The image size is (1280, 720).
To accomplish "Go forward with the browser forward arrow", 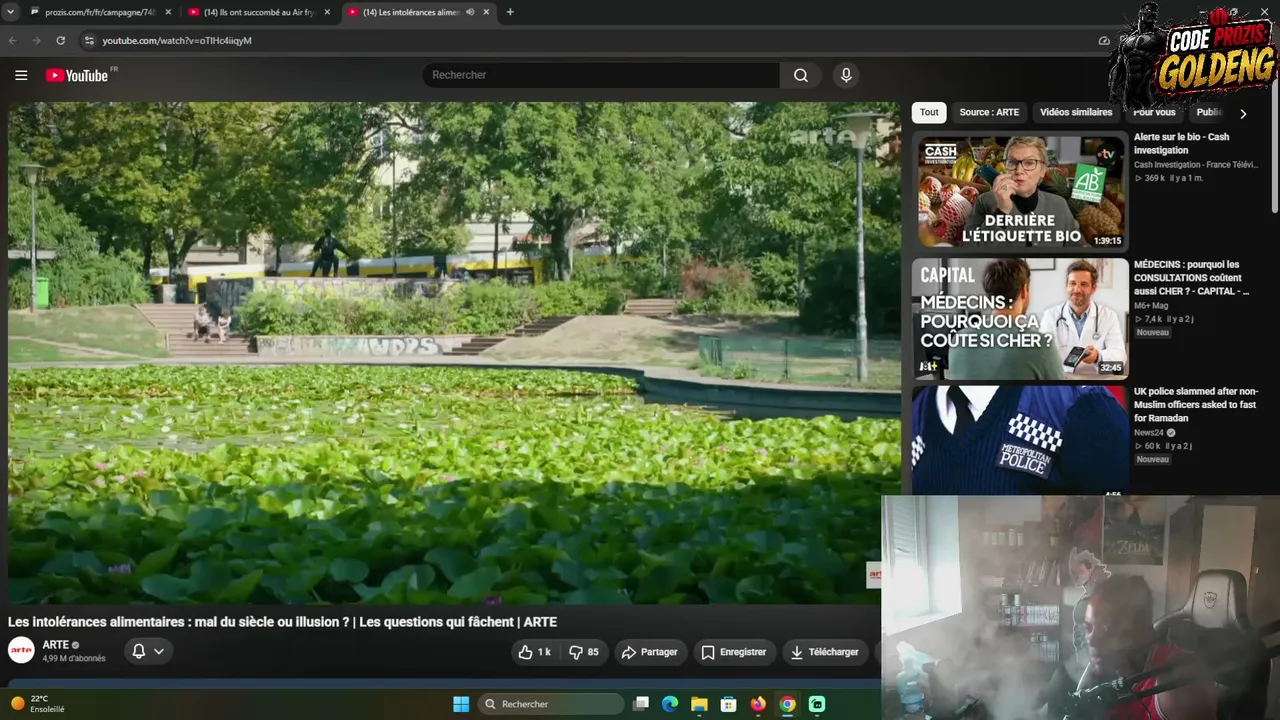I will point(37,41).
